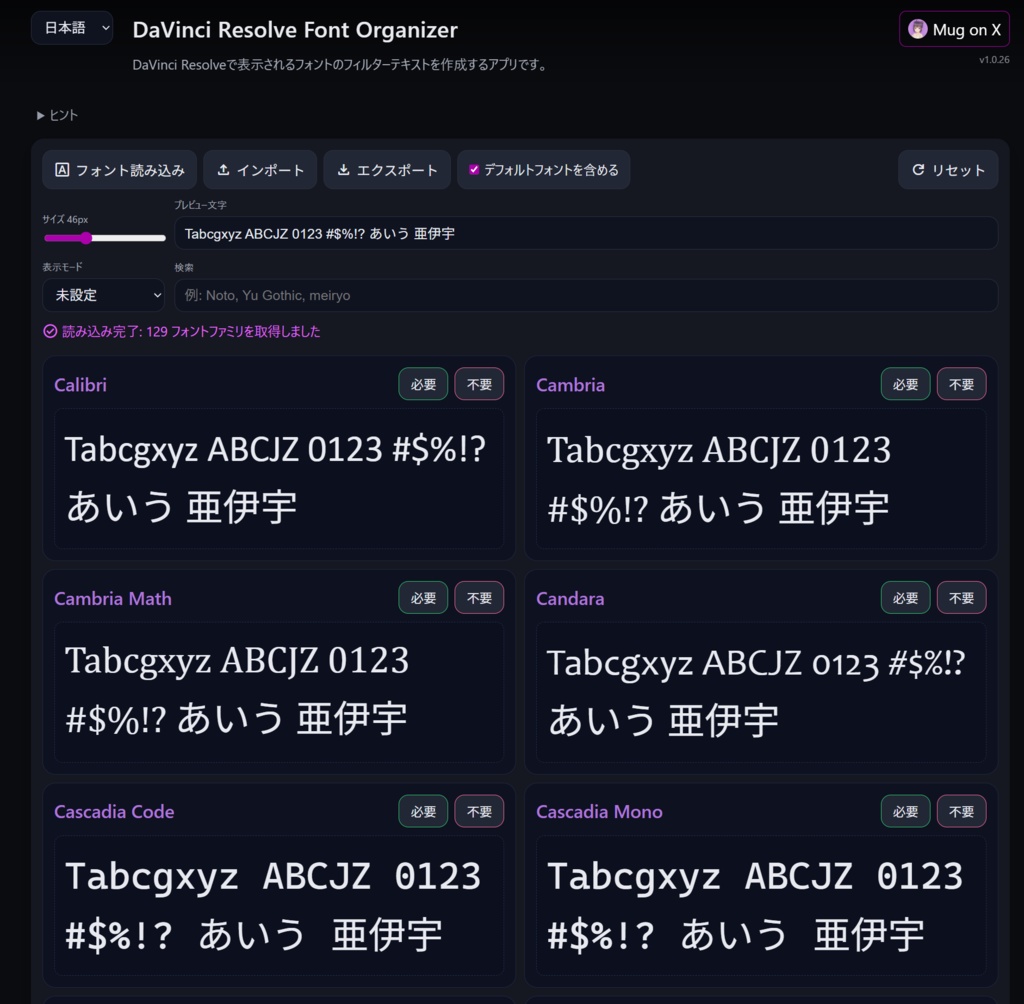The width and height of the screenshot is (1024, 1004).
Task: Mark Calibri as 必要
Action: [x=423, y=384]
